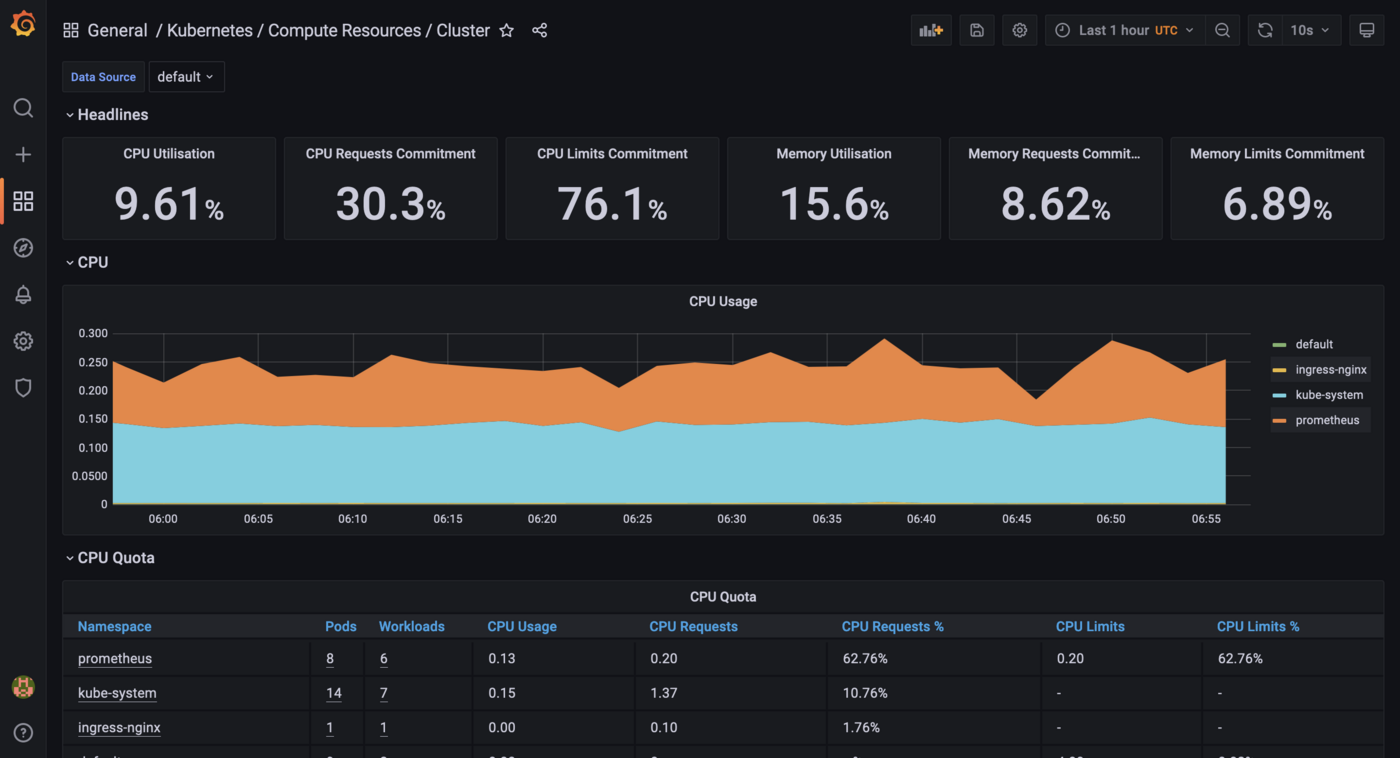
Task: Enable kiosk view mode with the TV icon
Action: point(1366,30)
